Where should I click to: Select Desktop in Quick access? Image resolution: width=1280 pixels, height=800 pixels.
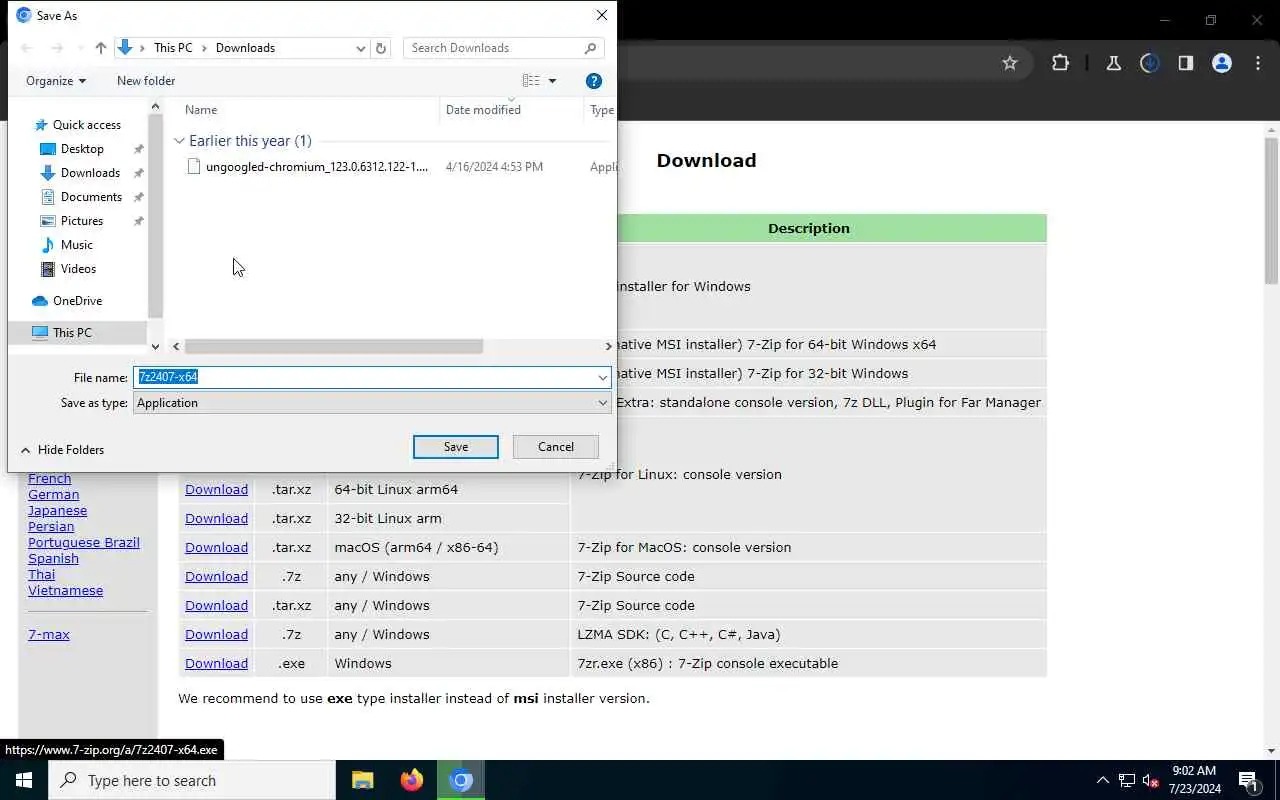[82, 149]
